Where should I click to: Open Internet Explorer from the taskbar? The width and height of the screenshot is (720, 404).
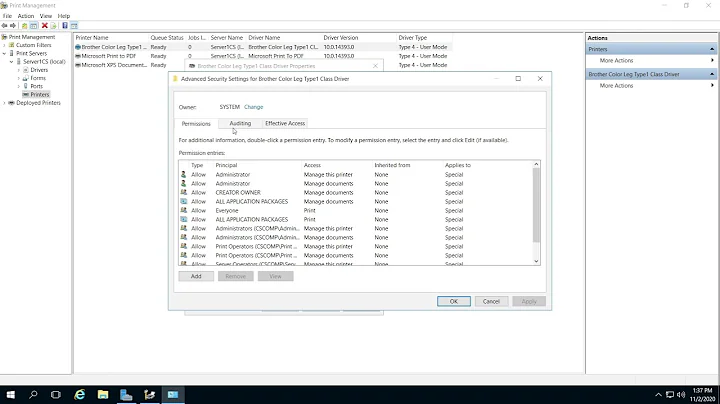point(80,395)
